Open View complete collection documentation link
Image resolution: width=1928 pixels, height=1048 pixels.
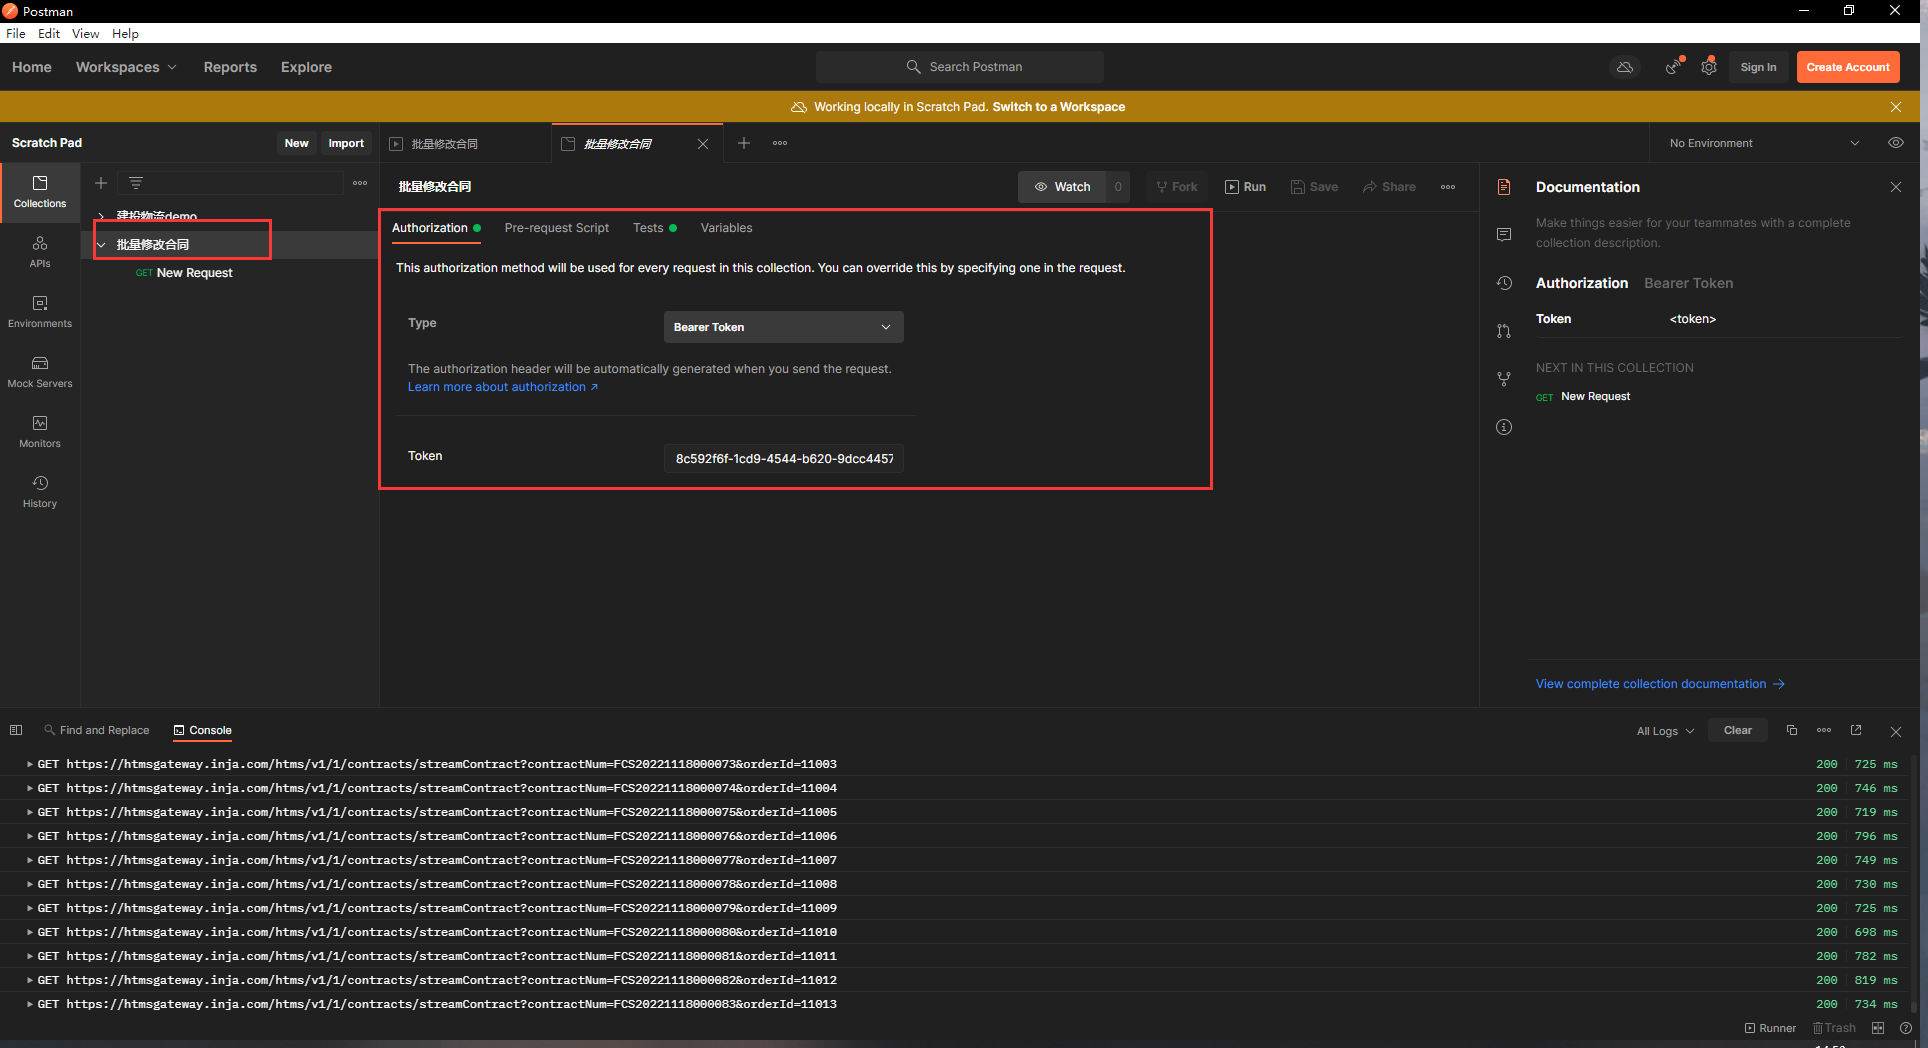(1660, 684)
